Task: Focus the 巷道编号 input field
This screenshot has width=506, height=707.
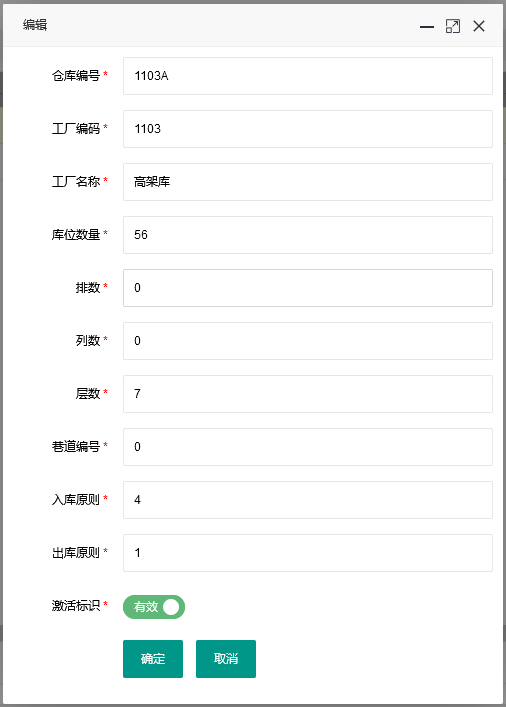Action: tap(308, 447)
